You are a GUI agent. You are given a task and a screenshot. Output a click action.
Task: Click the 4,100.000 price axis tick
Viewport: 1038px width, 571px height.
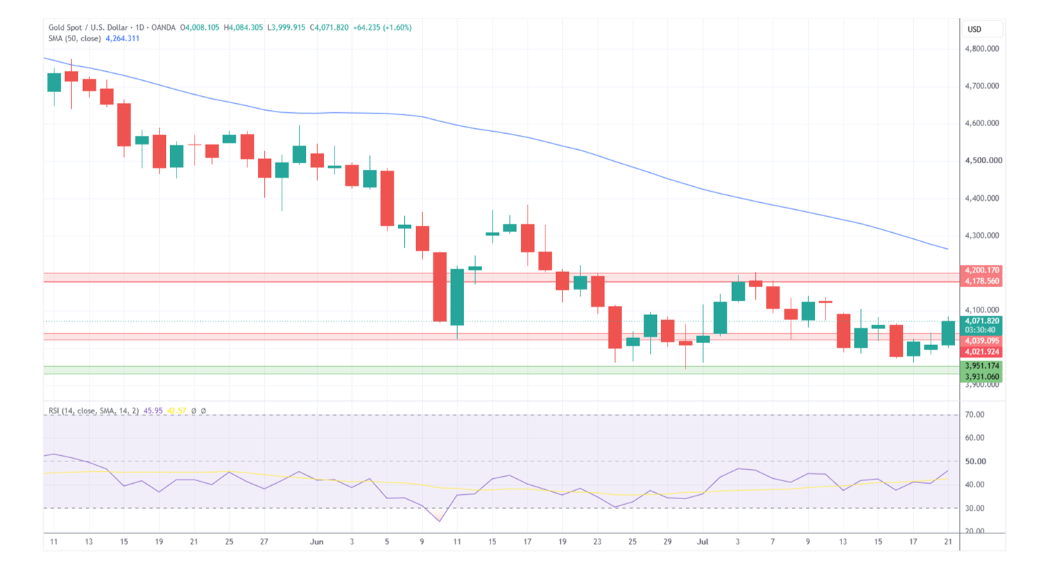(982, 310)
